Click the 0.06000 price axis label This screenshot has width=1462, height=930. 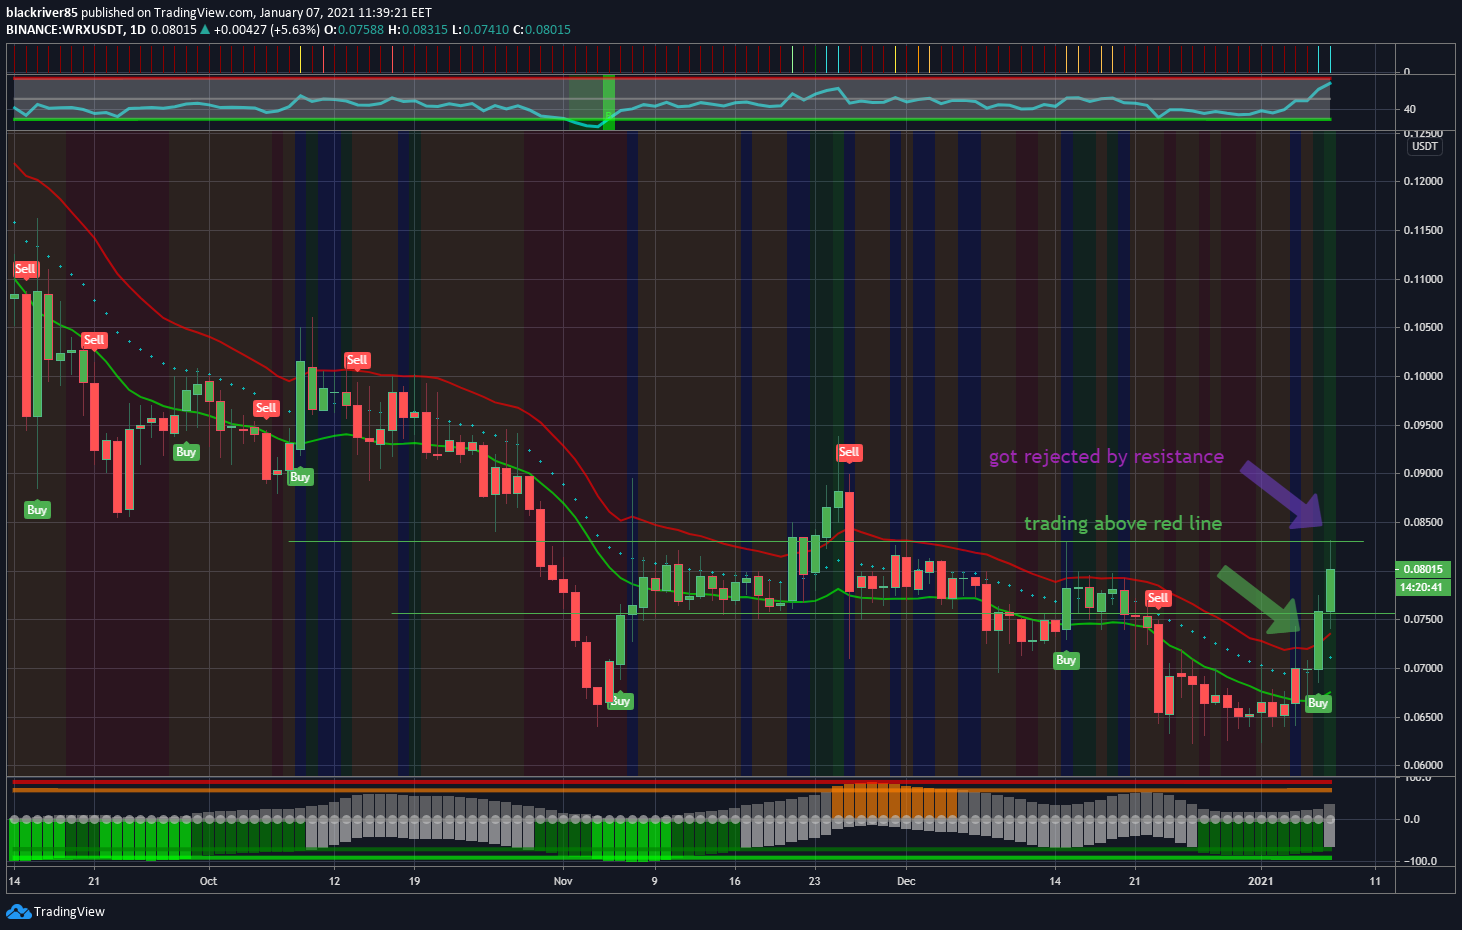pos(1423,766)
